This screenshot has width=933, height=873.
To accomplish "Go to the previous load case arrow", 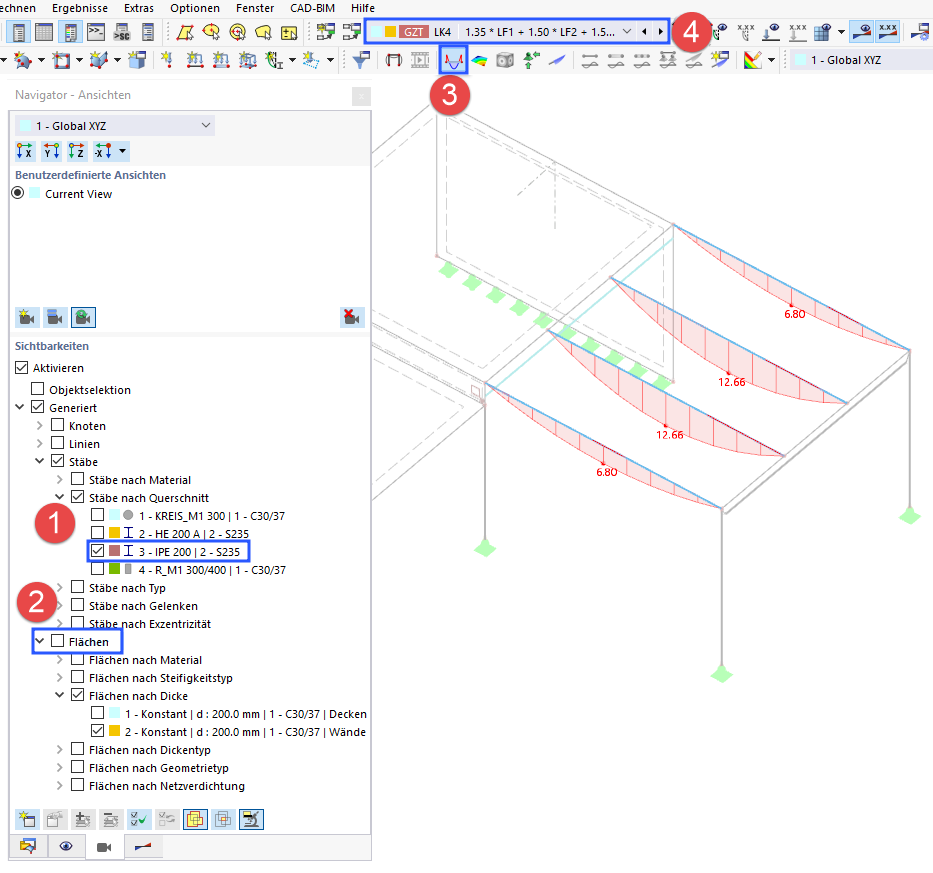I will click(644, 32).
